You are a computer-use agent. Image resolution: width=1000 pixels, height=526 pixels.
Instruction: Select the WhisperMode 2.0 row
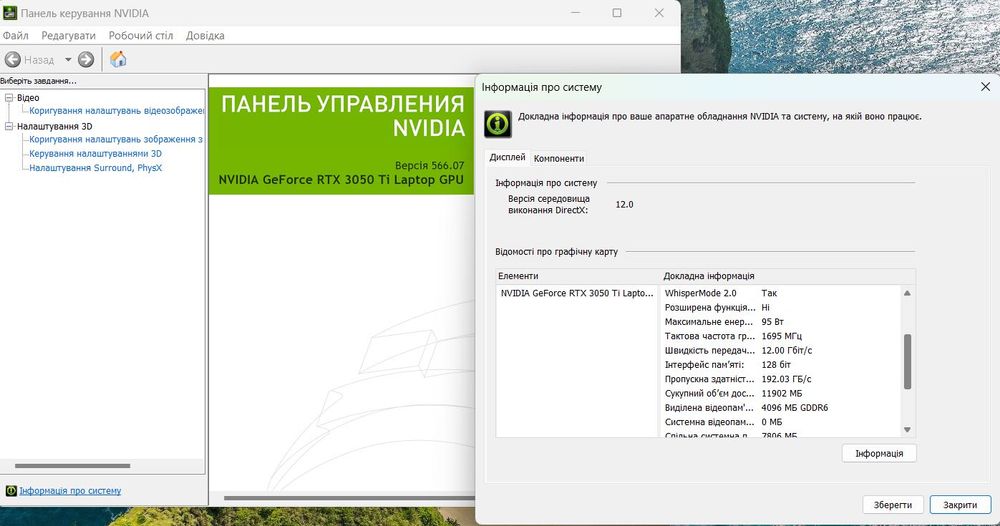(x=781, y=293)
